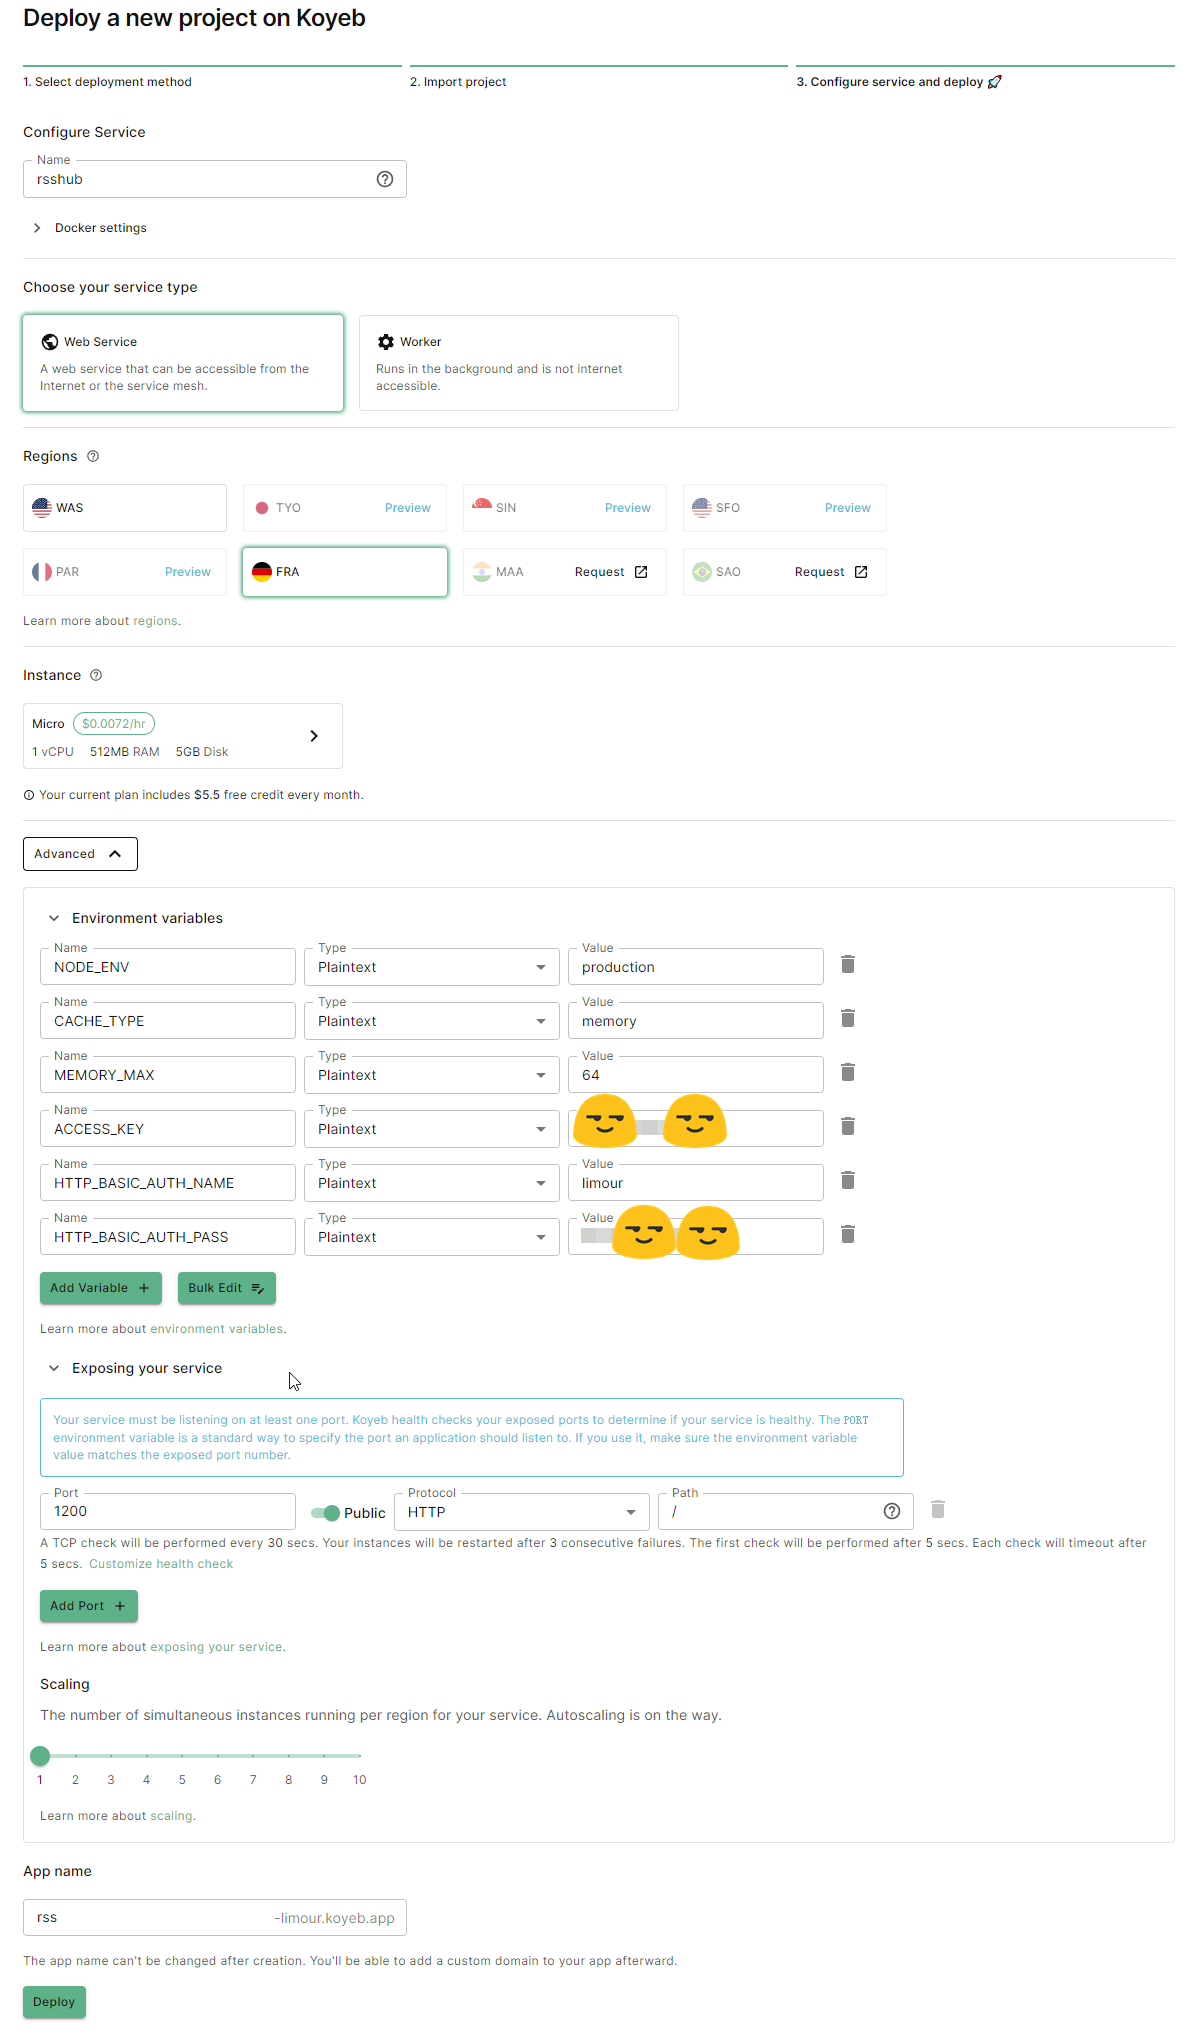
Task: Open the Regions help tooltip icon
Action: tap(93, 456)
